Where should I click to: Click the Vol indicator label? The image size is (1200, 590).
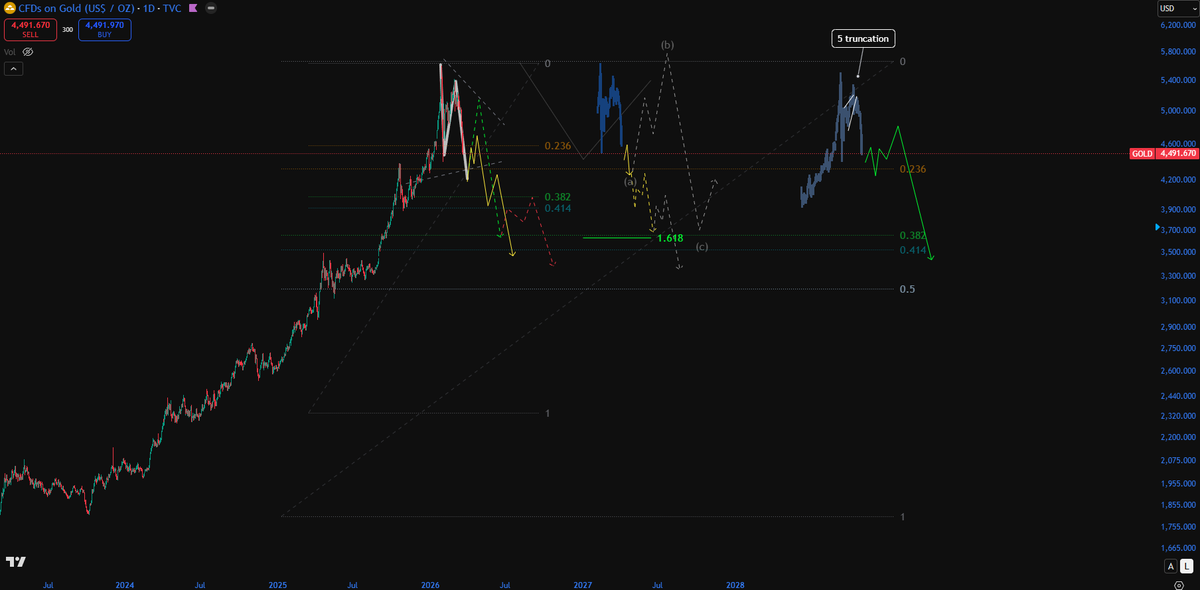(x=10, y=51)
